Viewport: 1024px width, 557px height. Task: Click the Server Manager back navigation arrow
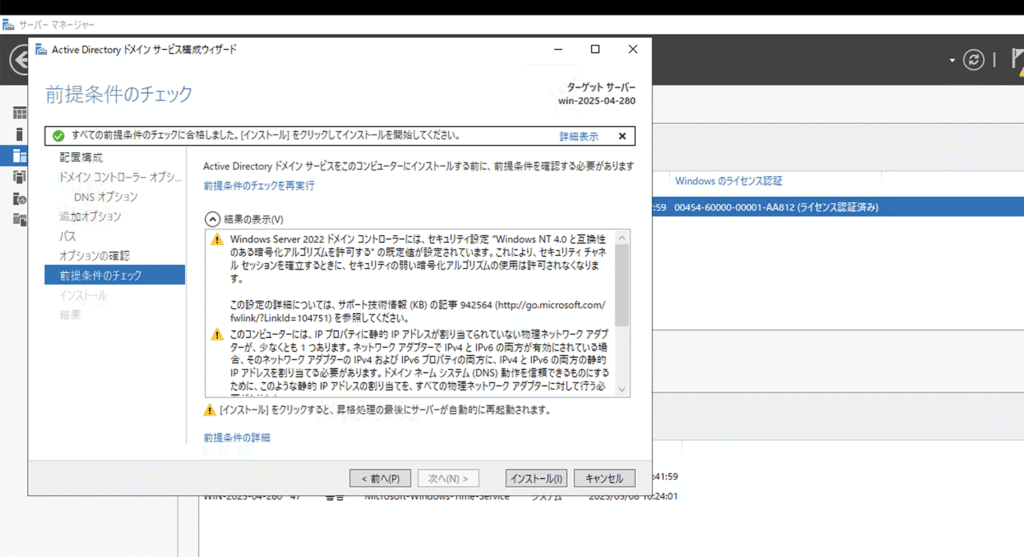20,60
